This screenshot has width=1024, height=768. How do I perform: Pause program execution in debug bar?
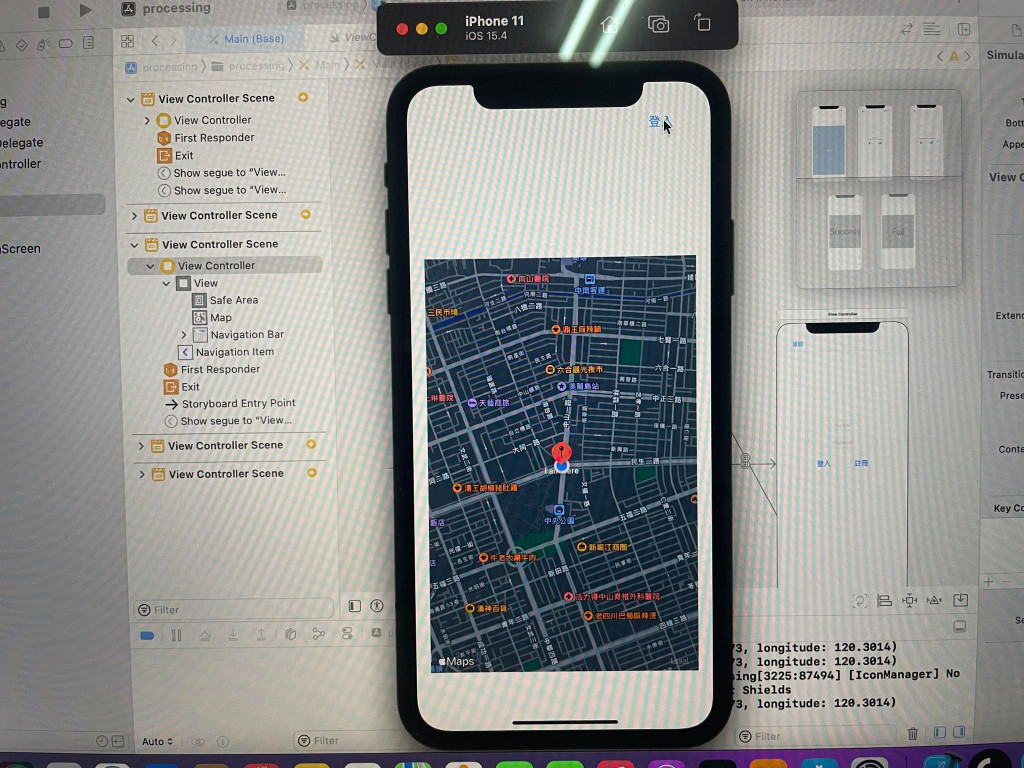176,635
